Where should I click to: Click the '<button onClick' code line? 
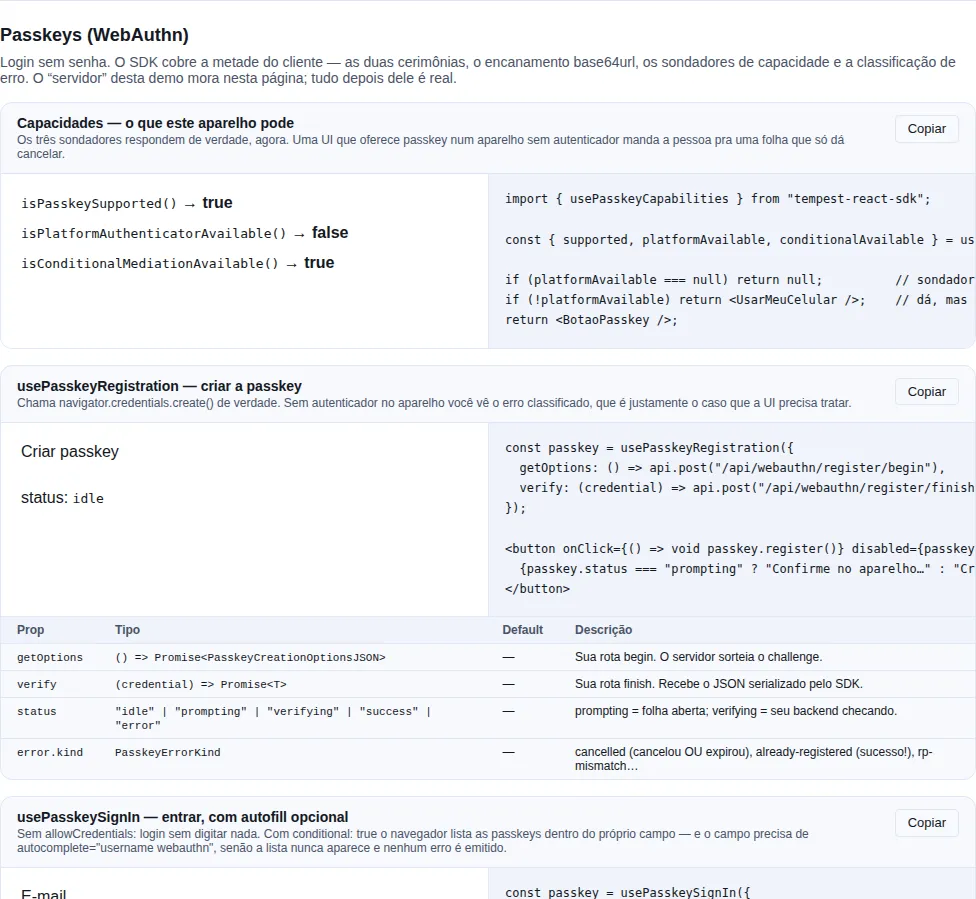pos(739,548)
